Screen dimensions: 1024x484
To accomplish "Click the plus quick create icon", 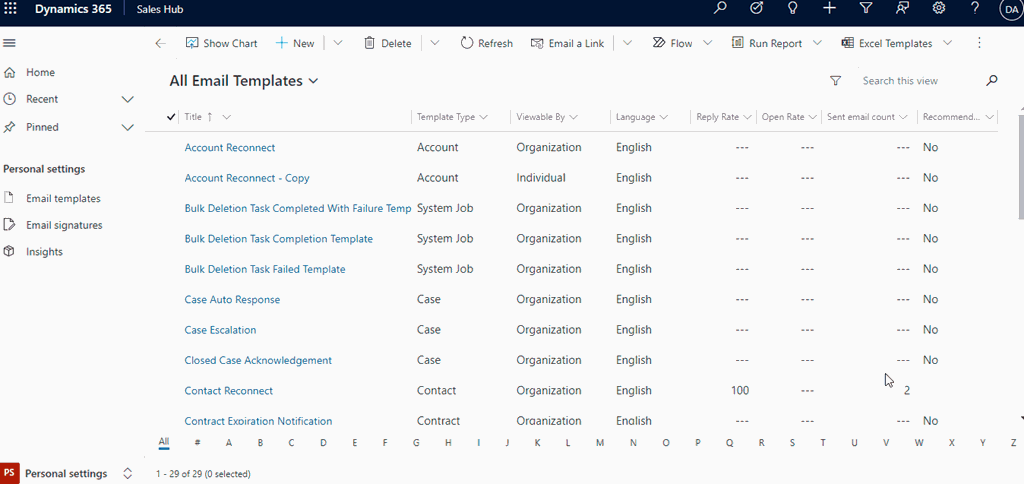I will point(829,9).
